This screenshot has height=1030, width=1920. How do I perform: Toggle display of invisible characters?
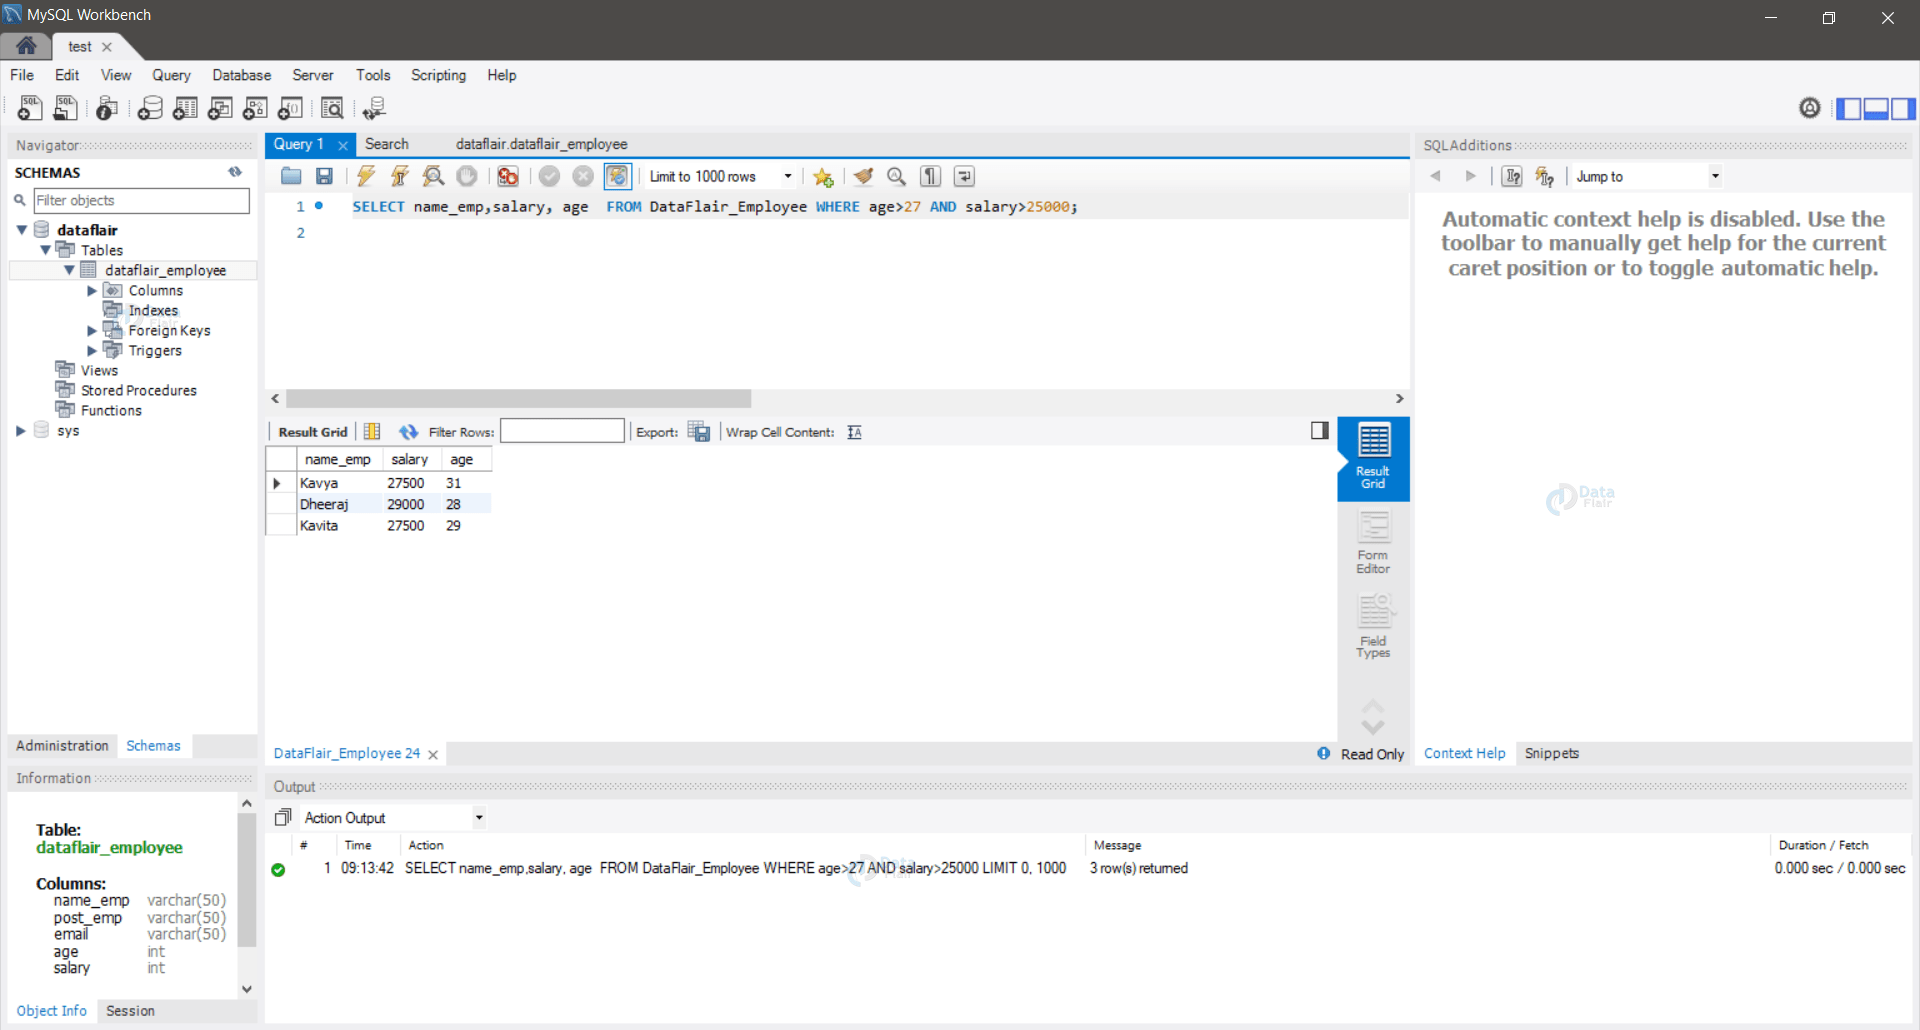931,176
